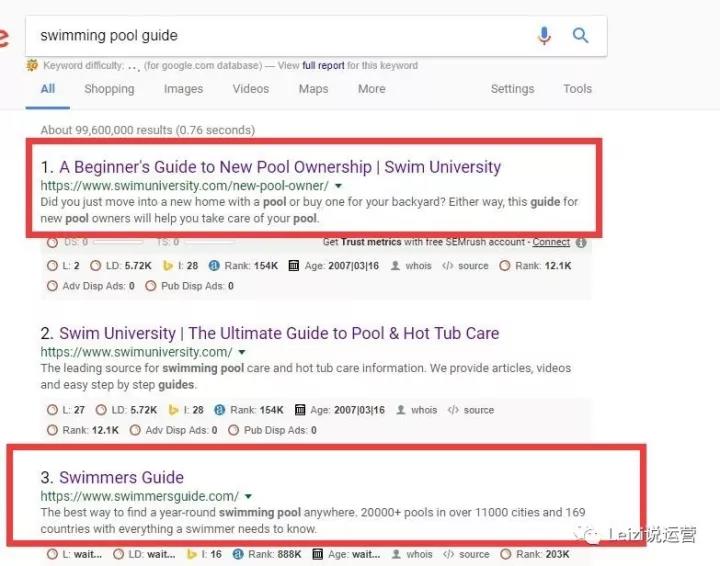The image size is (720, 566).
Task: View source for result 1
Action: tap(466, 266)
